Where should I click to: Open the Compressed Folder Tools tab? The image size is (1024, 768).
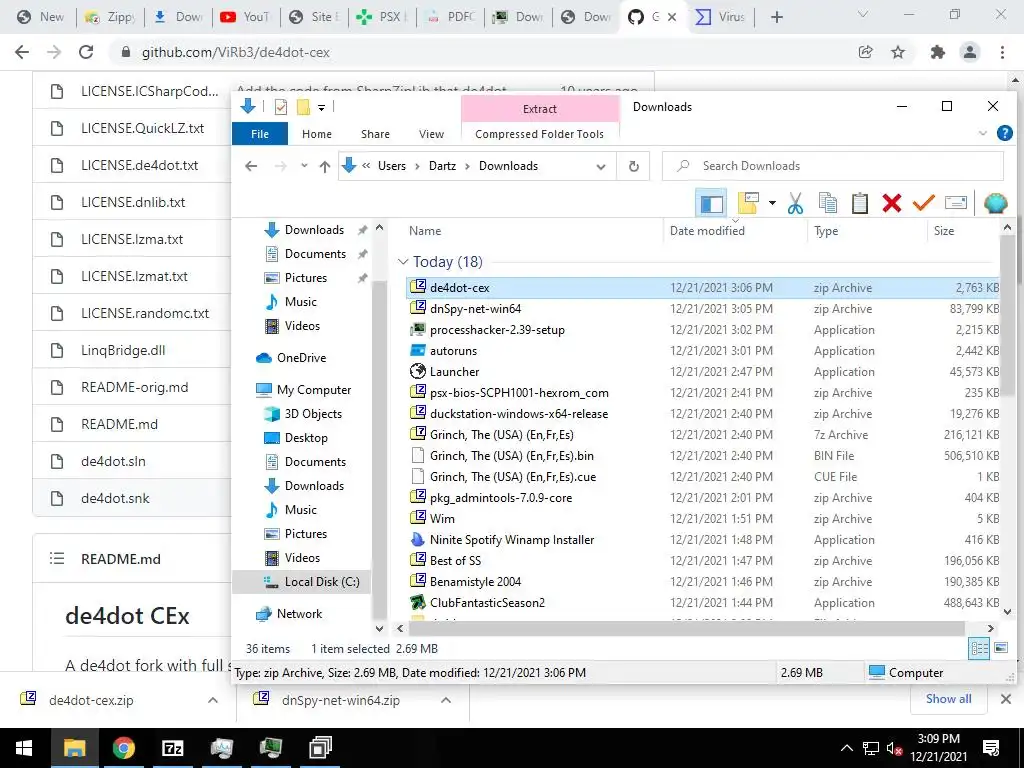click(539, 134)
